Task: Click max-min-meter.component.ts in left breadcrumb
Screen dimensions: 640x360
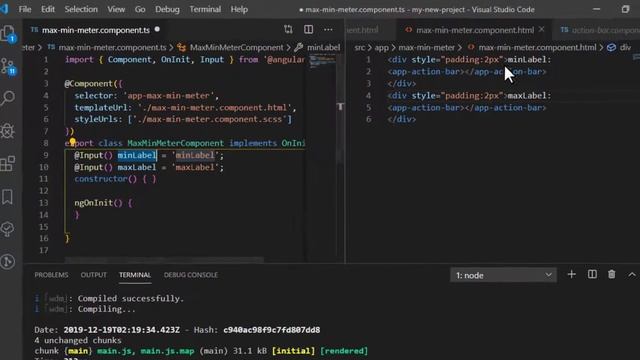Action: point(112,47)
